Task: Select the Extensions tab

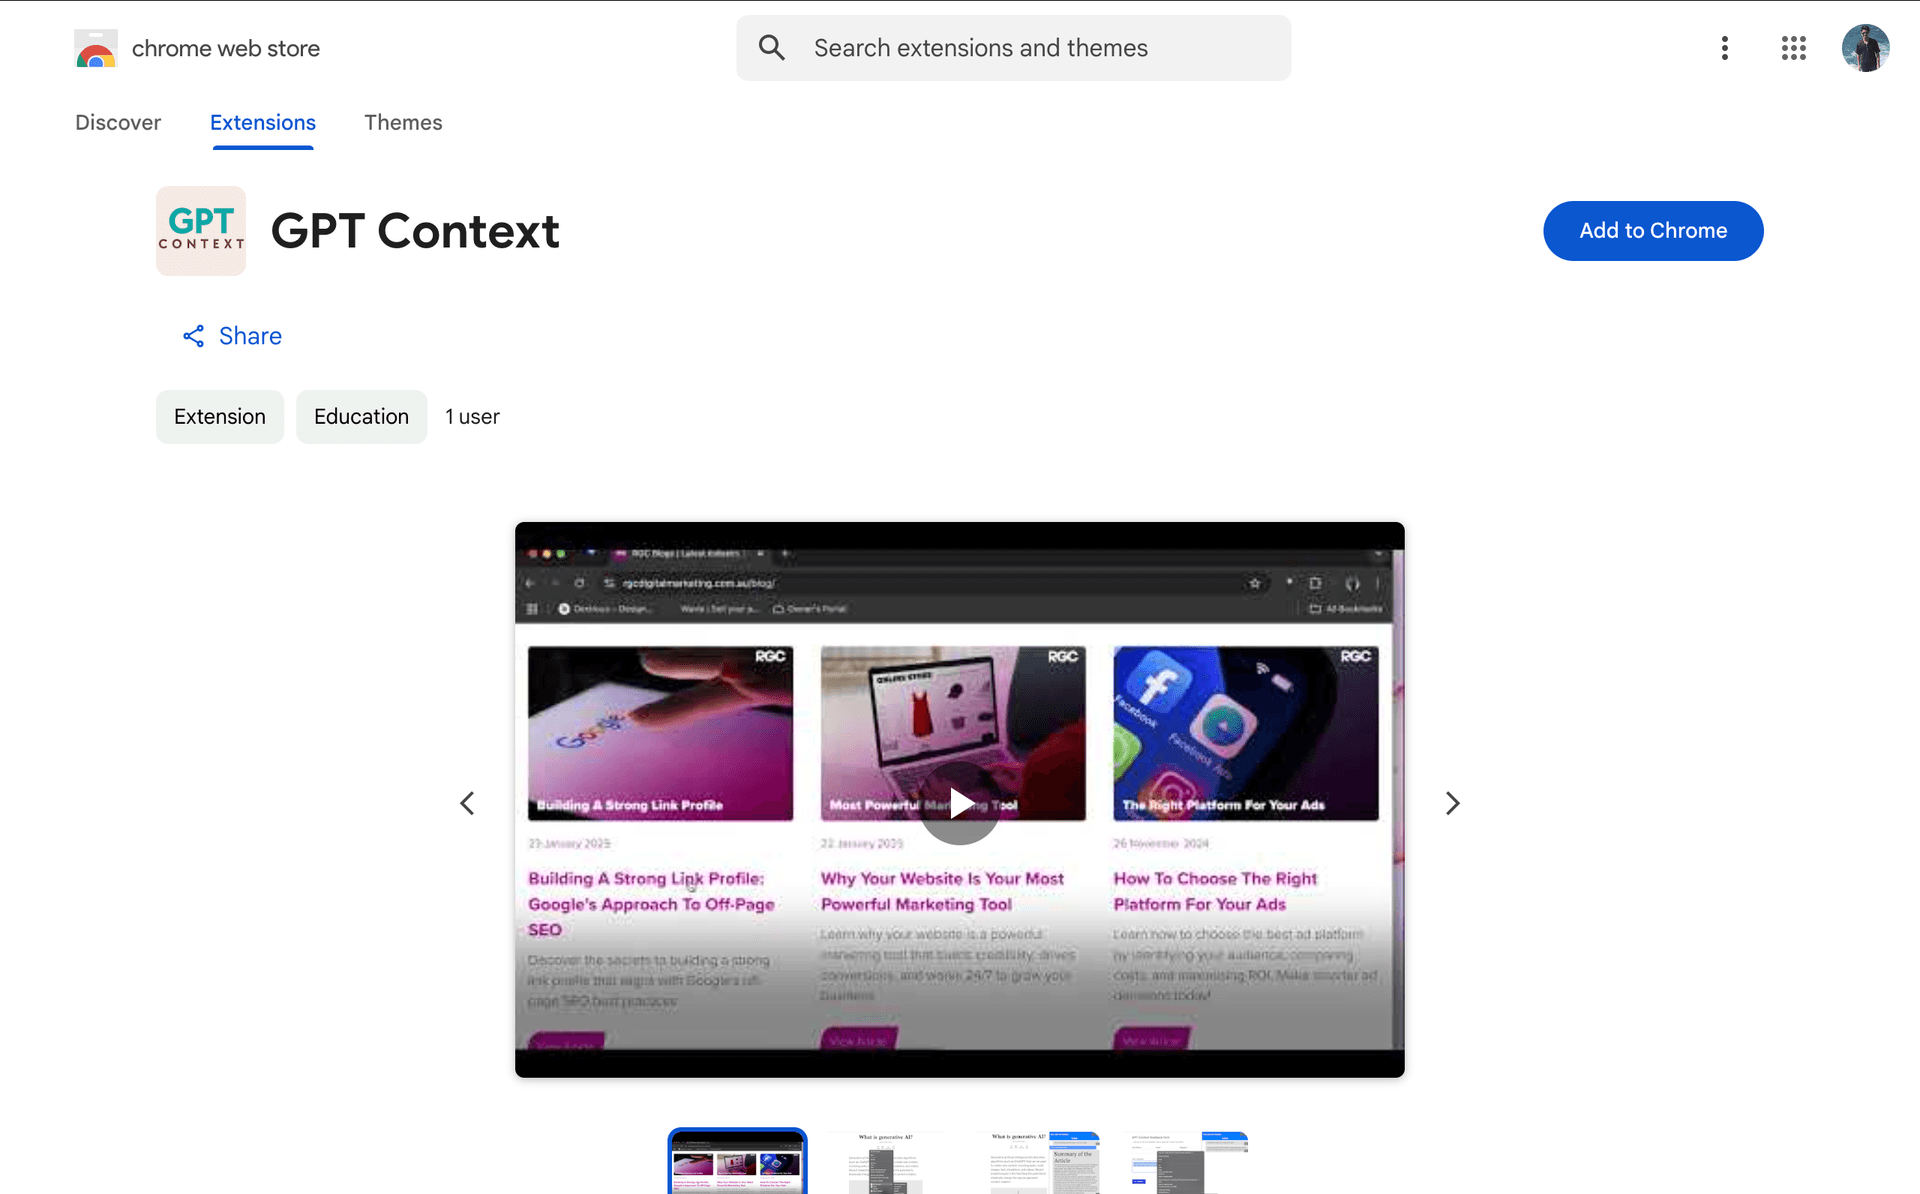Action: [x=263, y=122]
